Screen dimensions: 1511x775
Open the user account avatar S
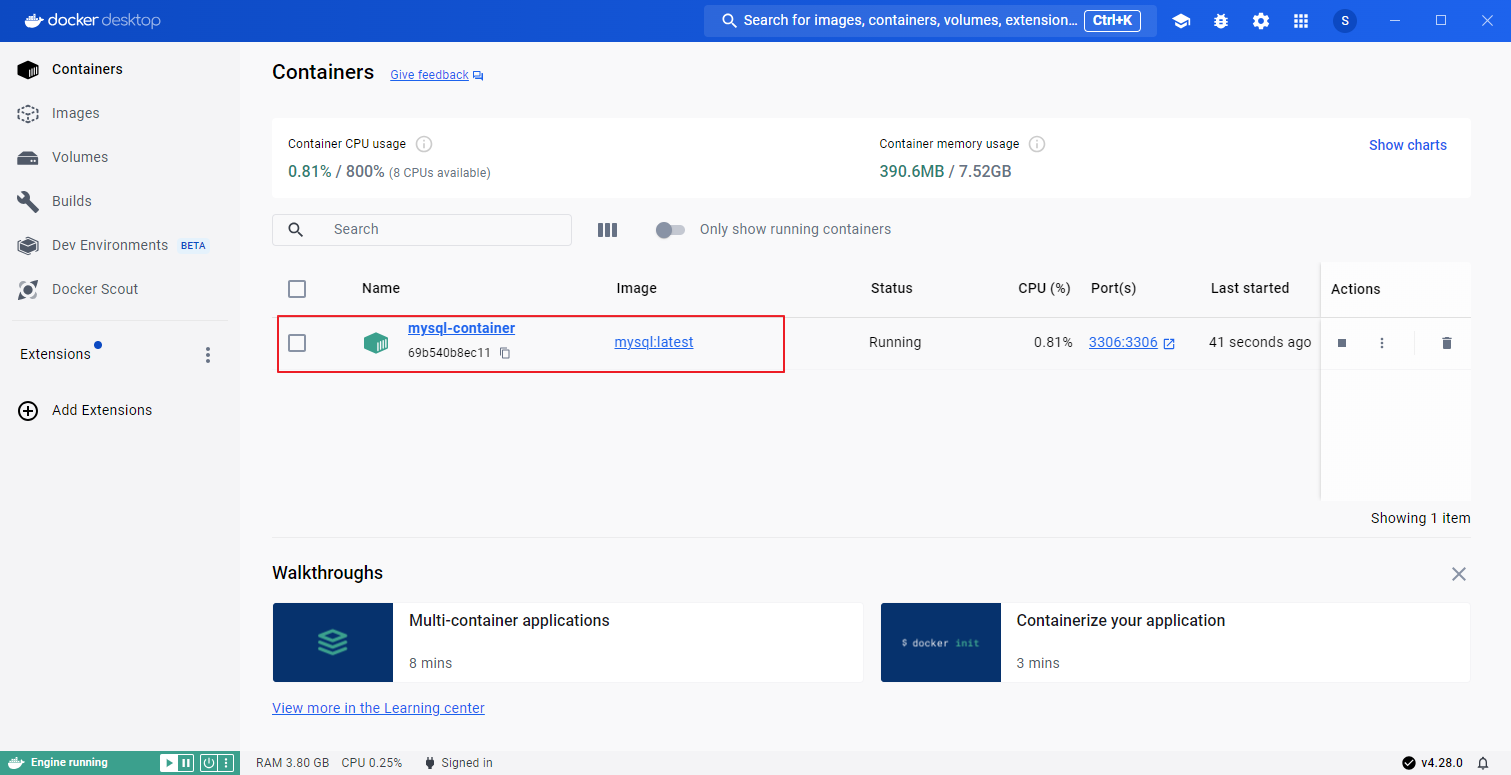click(1345, 21)
